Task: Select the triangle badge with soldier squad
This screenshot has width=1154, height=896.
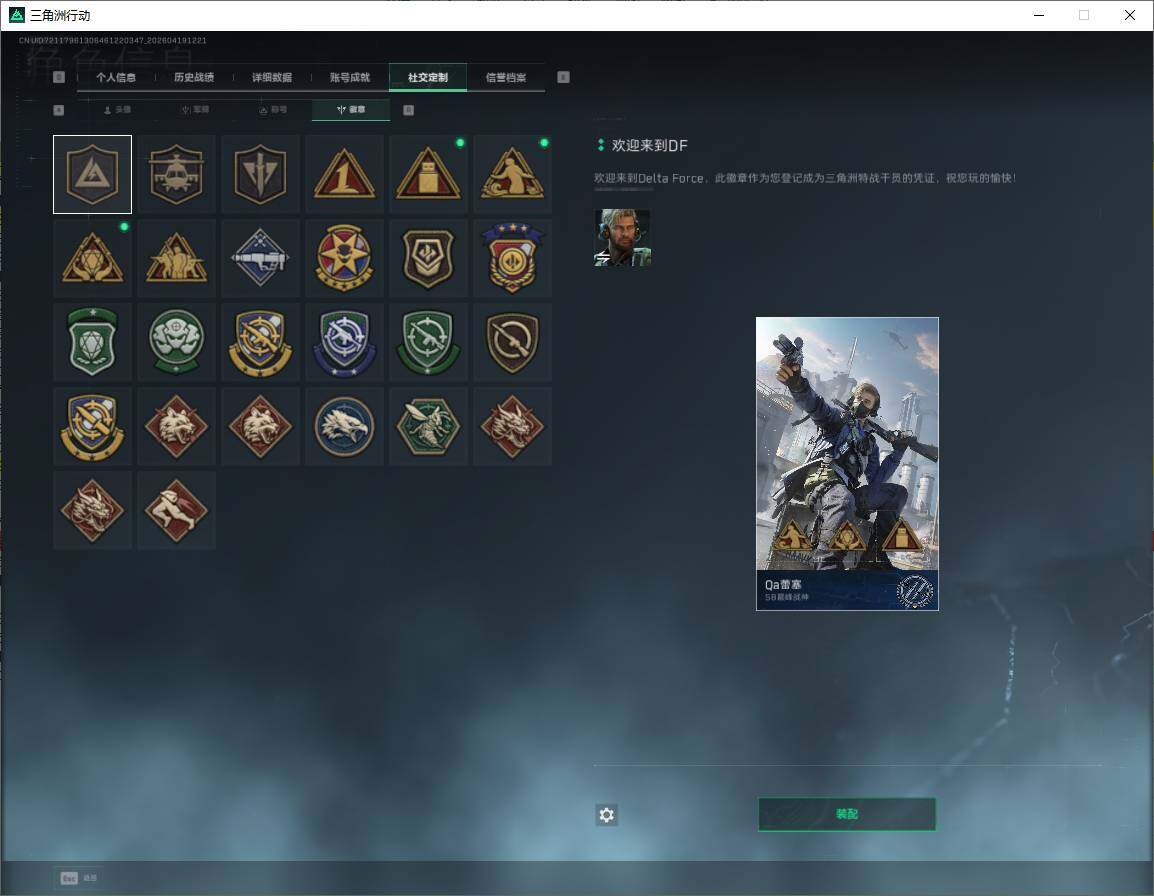Action: pyautogui.click(x=176, y=258)
